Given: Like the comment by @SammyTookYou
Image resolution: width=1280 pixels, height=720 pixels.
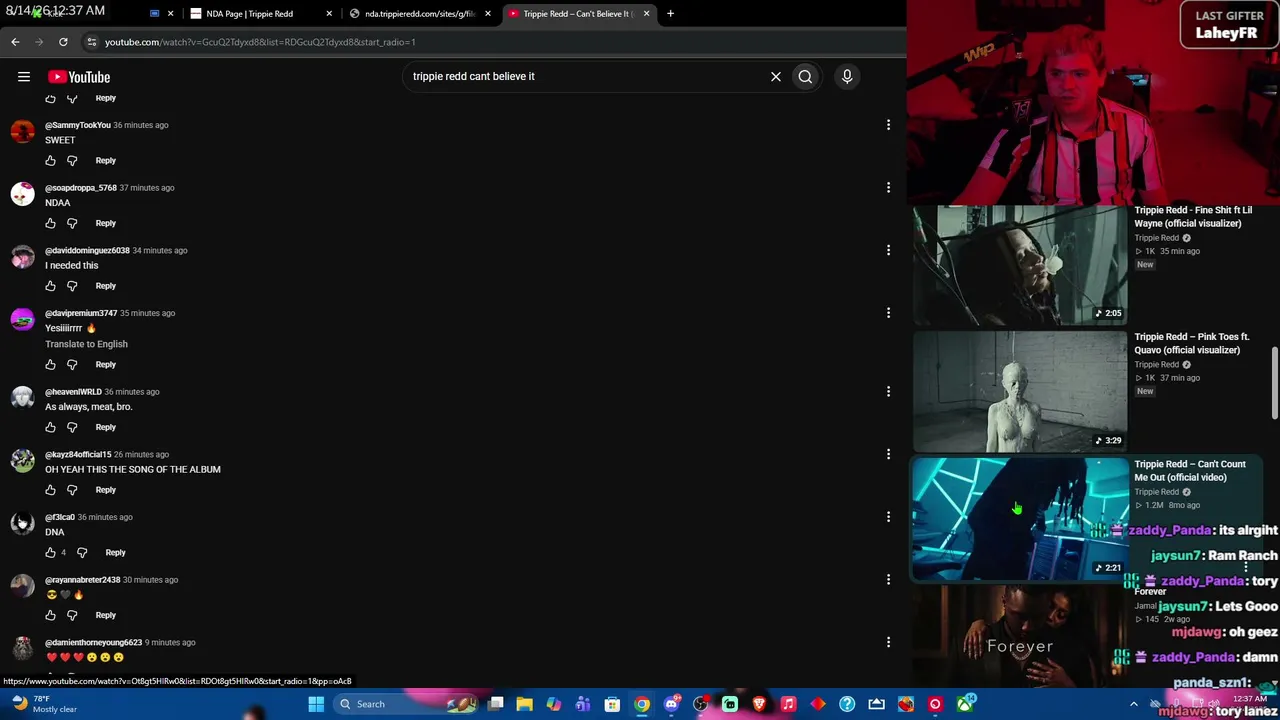Looking at the screenshot, I should pos(50,160).
